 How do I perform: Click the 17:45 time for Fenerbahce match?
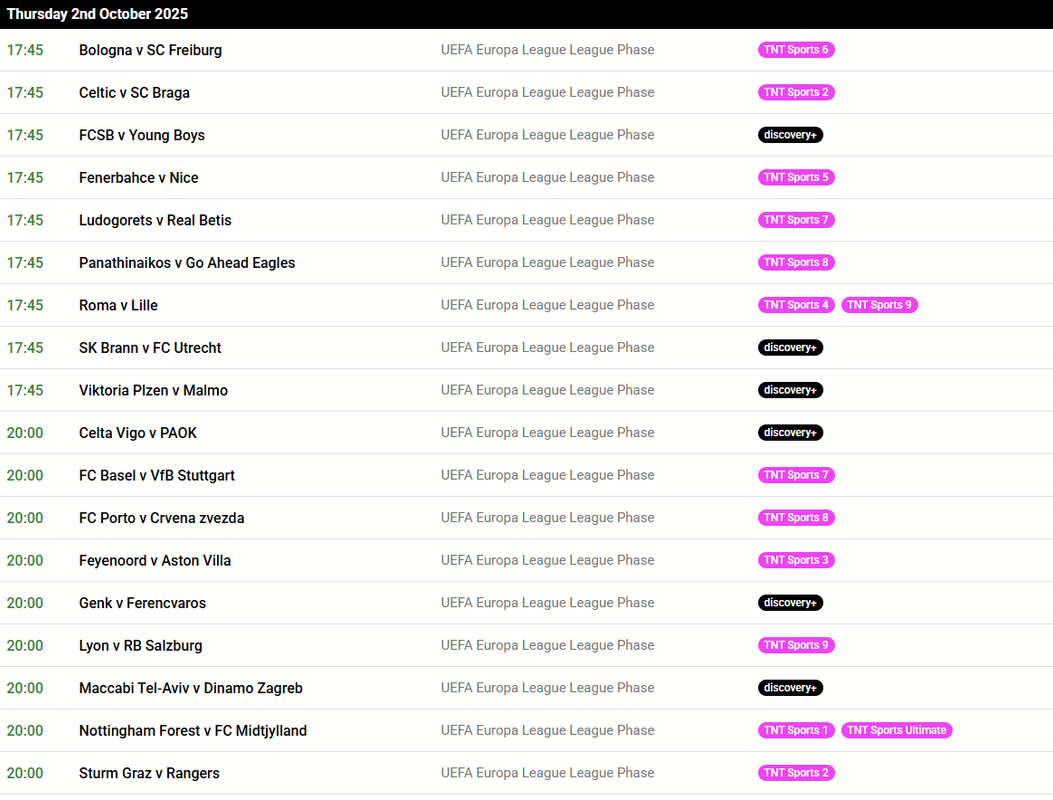click(x=25, y=178)
